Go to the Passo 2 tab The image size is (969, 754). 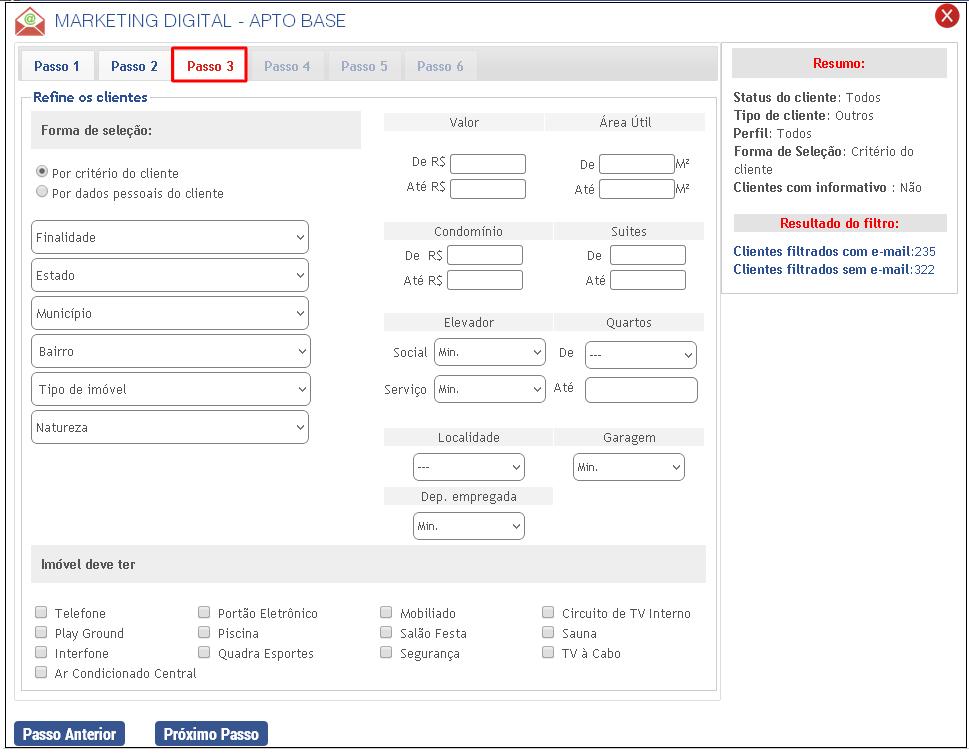pos(134,67)
